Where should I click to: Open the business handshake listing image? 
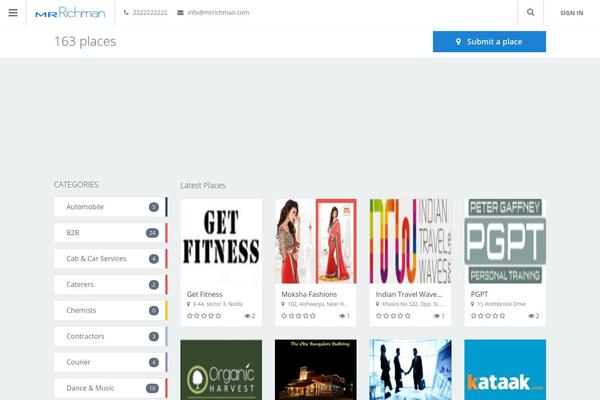tap(410, 370)
